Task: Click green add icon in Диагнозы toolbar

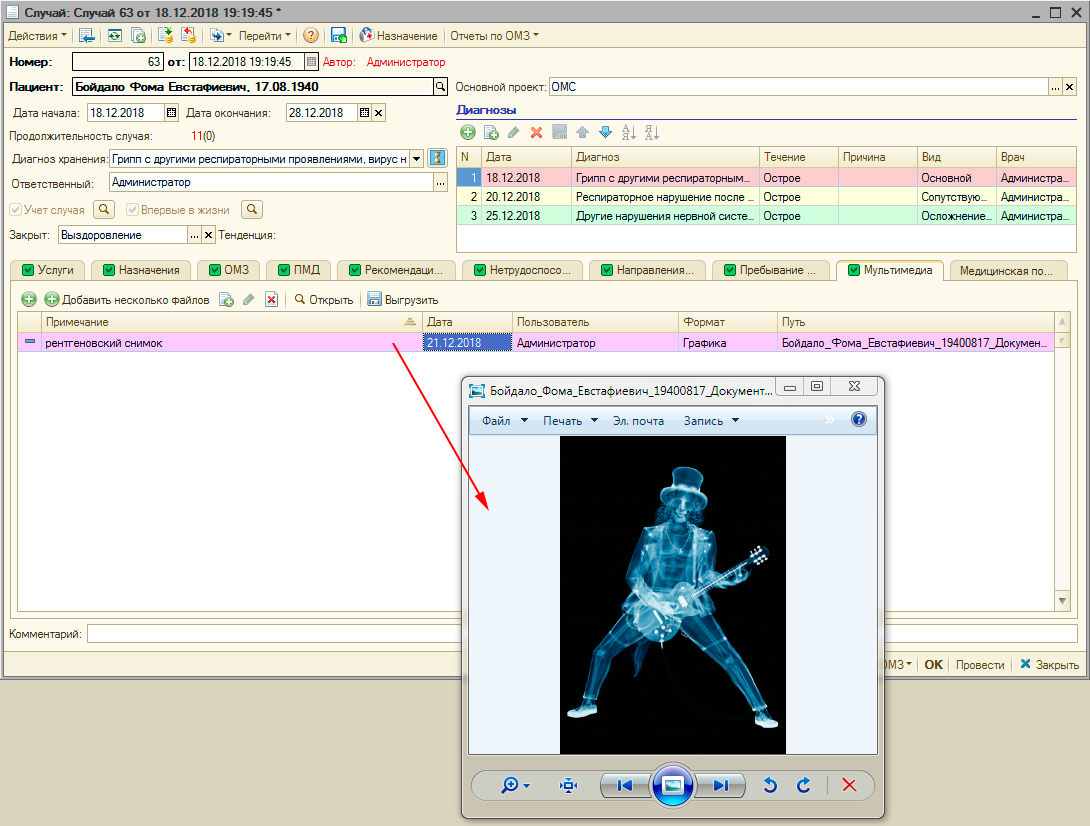Action: point(467,132)
